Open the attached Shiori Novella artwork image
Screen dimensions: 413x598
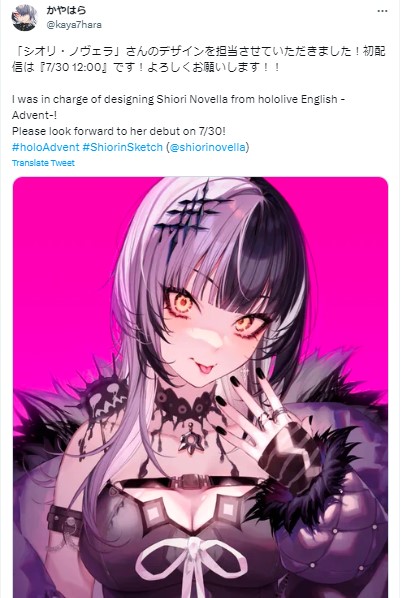tap(201, 387)
